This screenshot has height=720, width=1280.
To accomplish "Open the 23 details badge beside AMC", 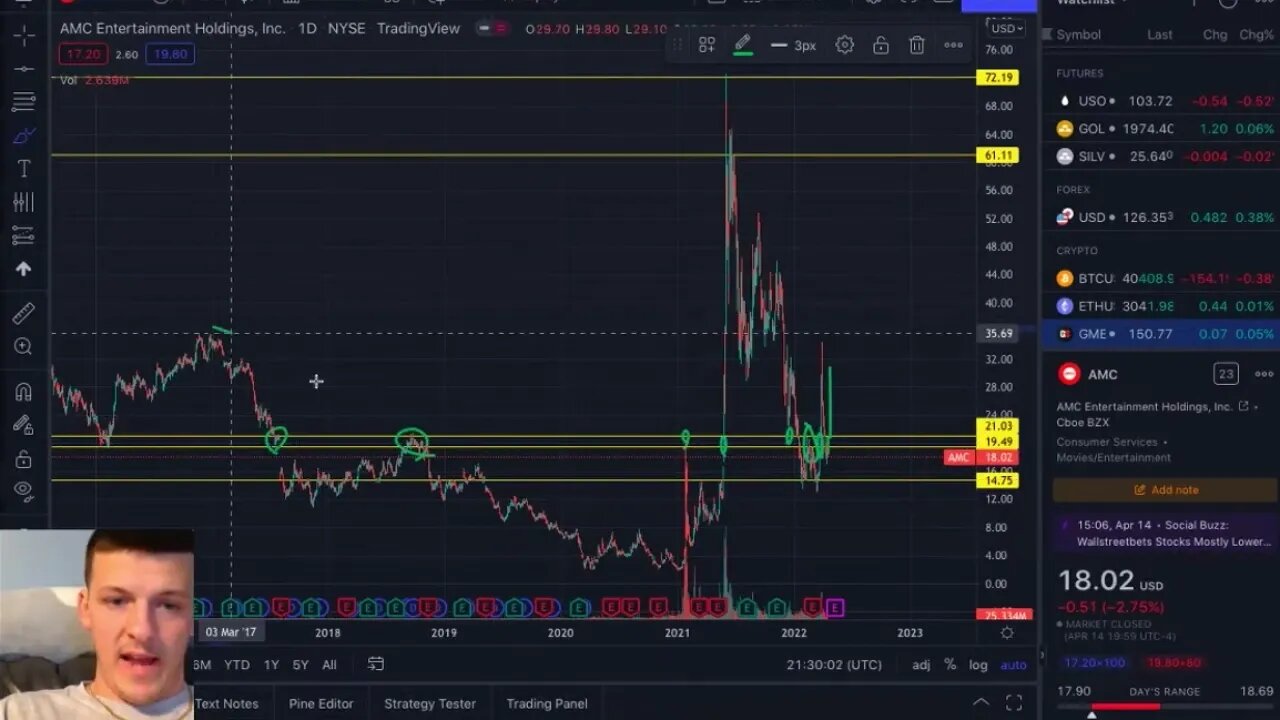I will (1226, 374).
